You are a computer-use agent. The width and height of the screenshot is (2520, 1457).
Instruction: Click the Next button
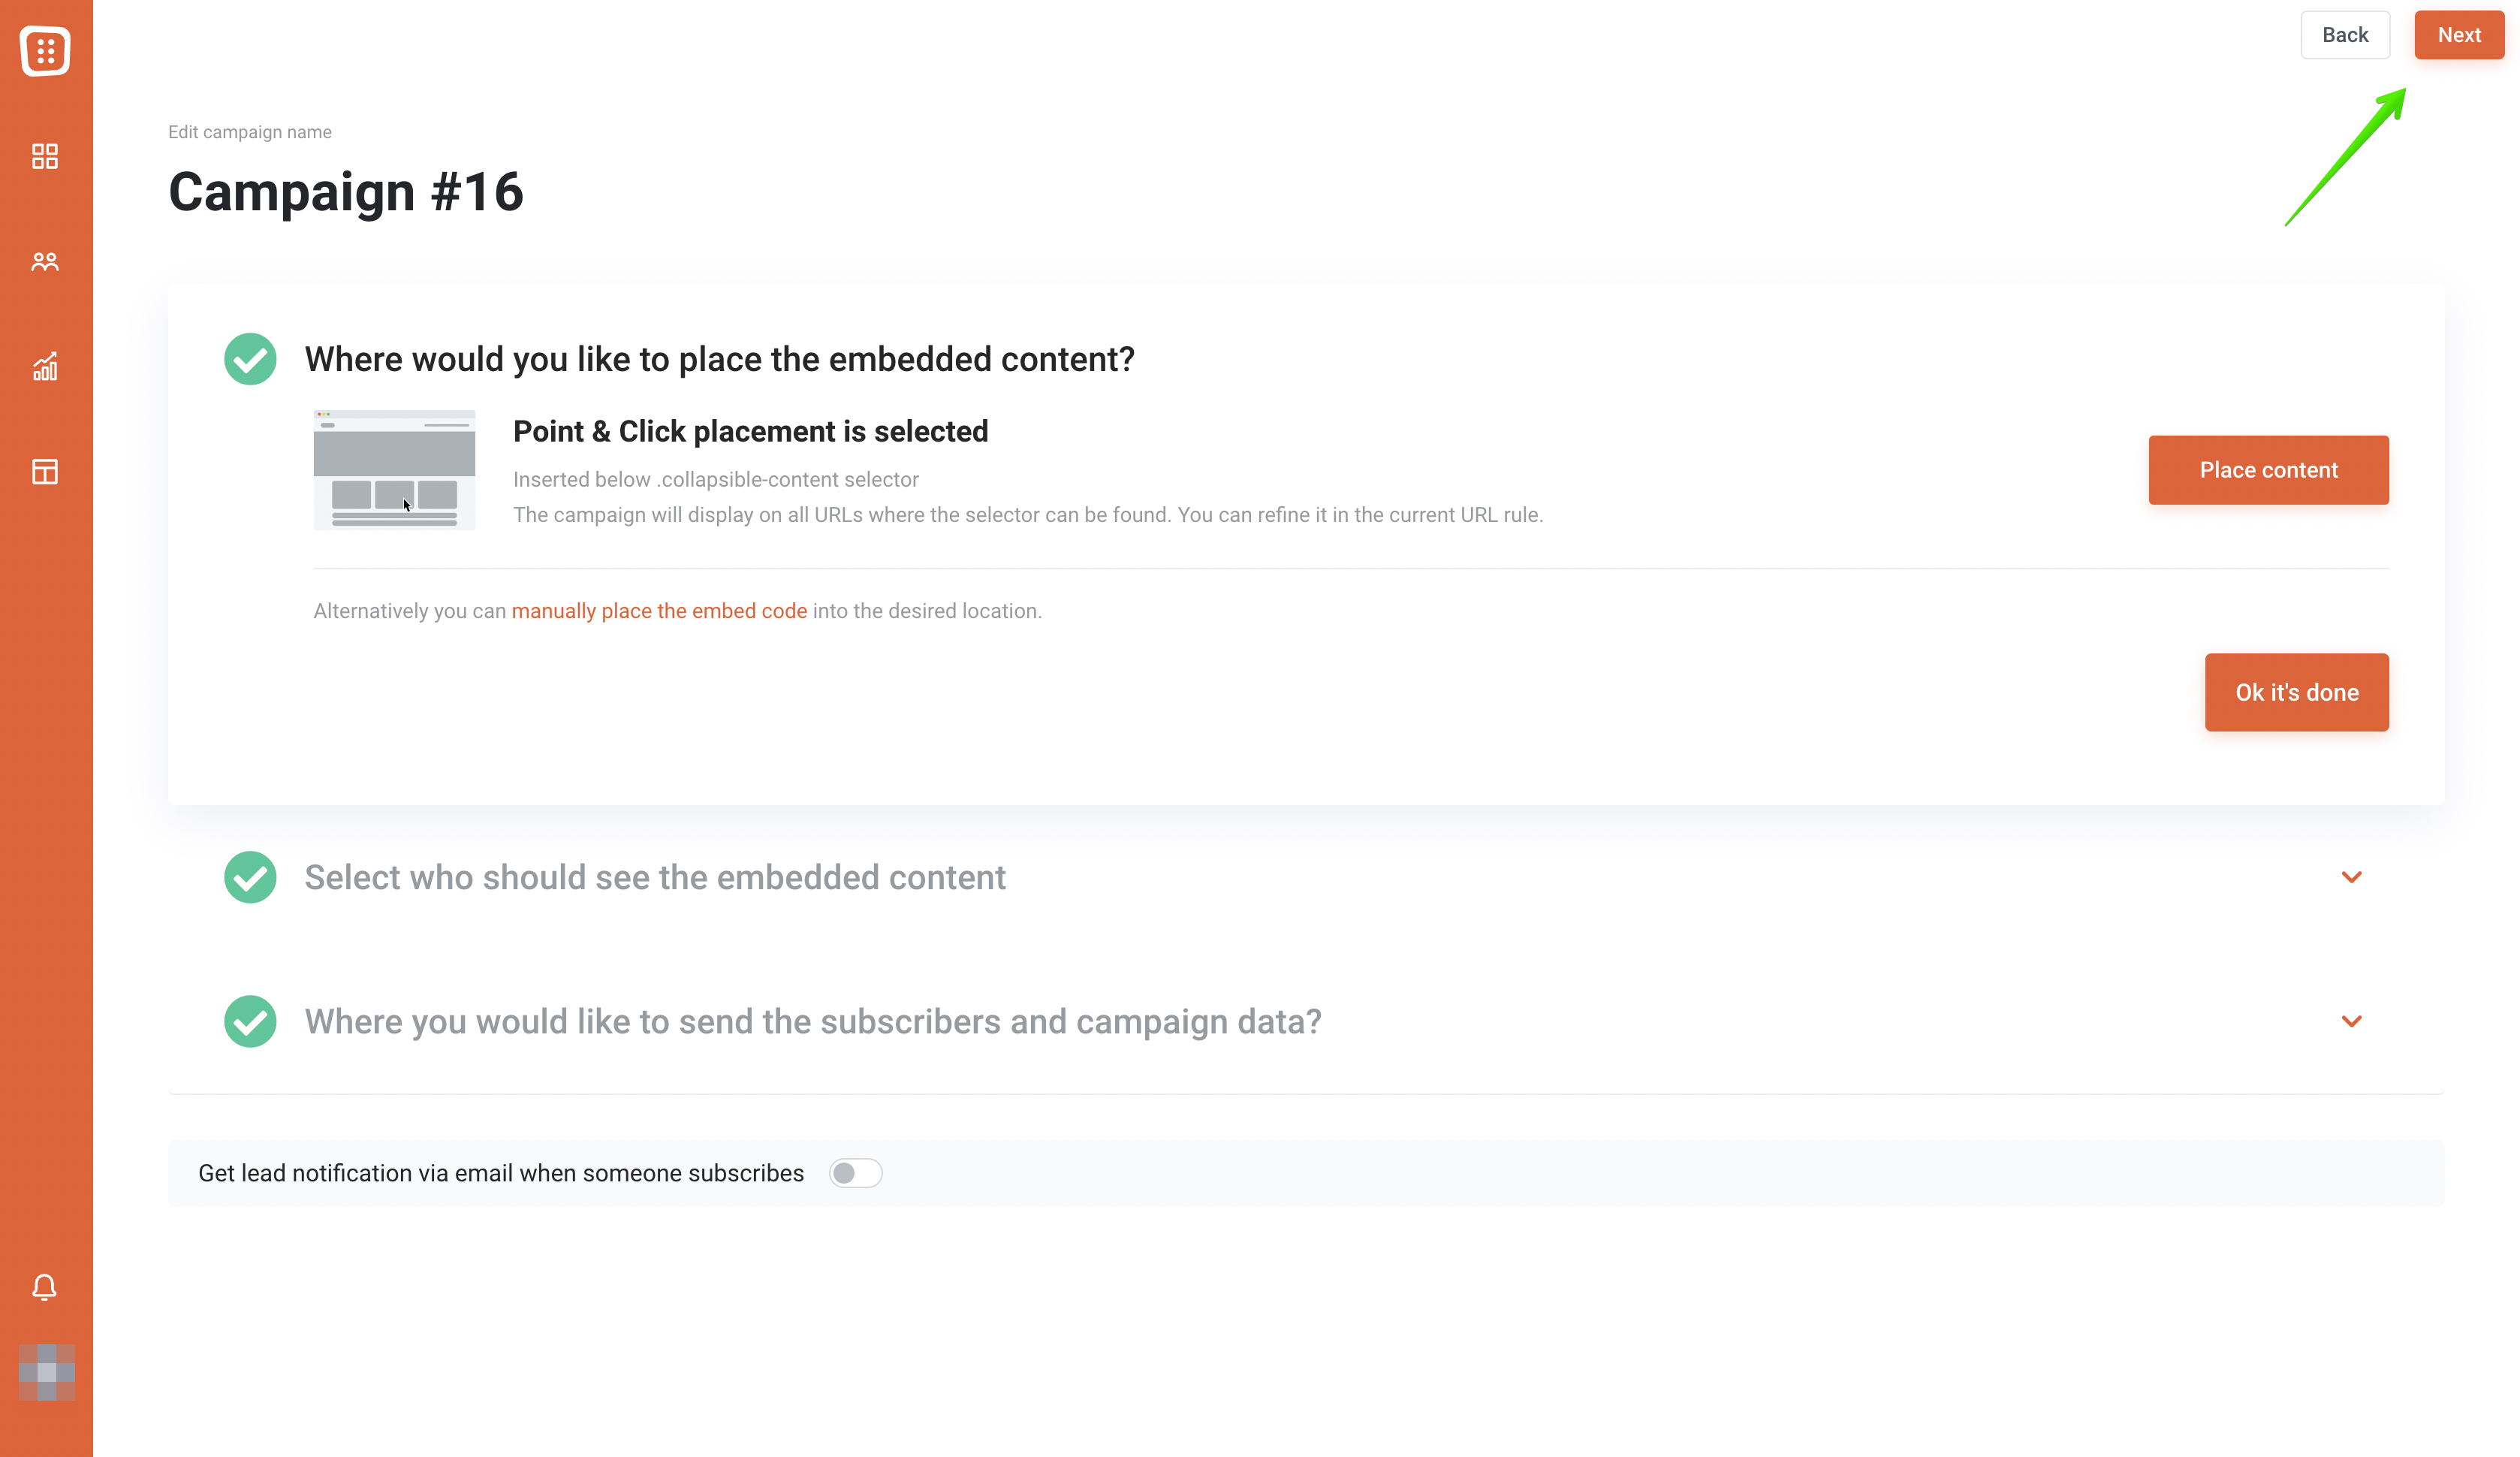(2459, 35)
